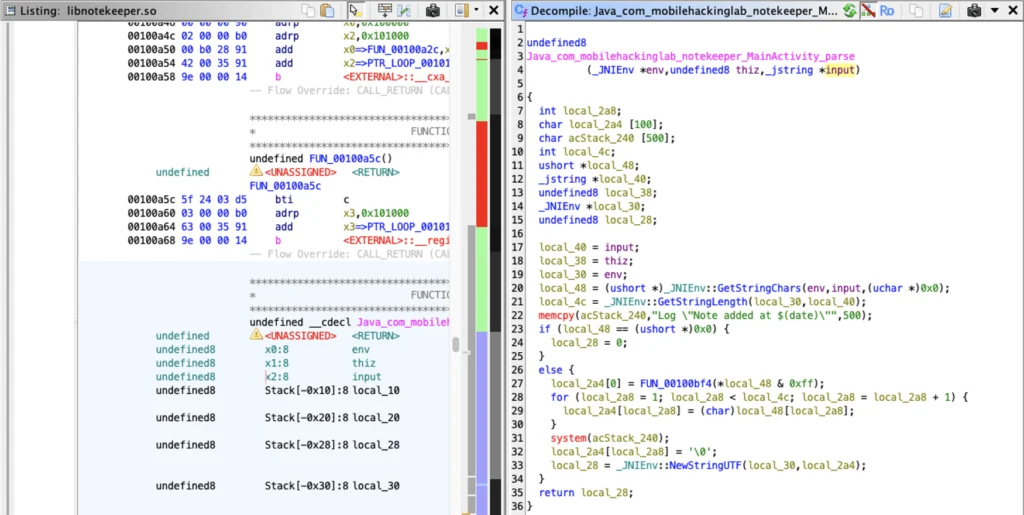Click the Stack[-0x20]:8 local_20 variable row
The width and height of the screenshot is (1024, 515).
[x=278, y=418]
